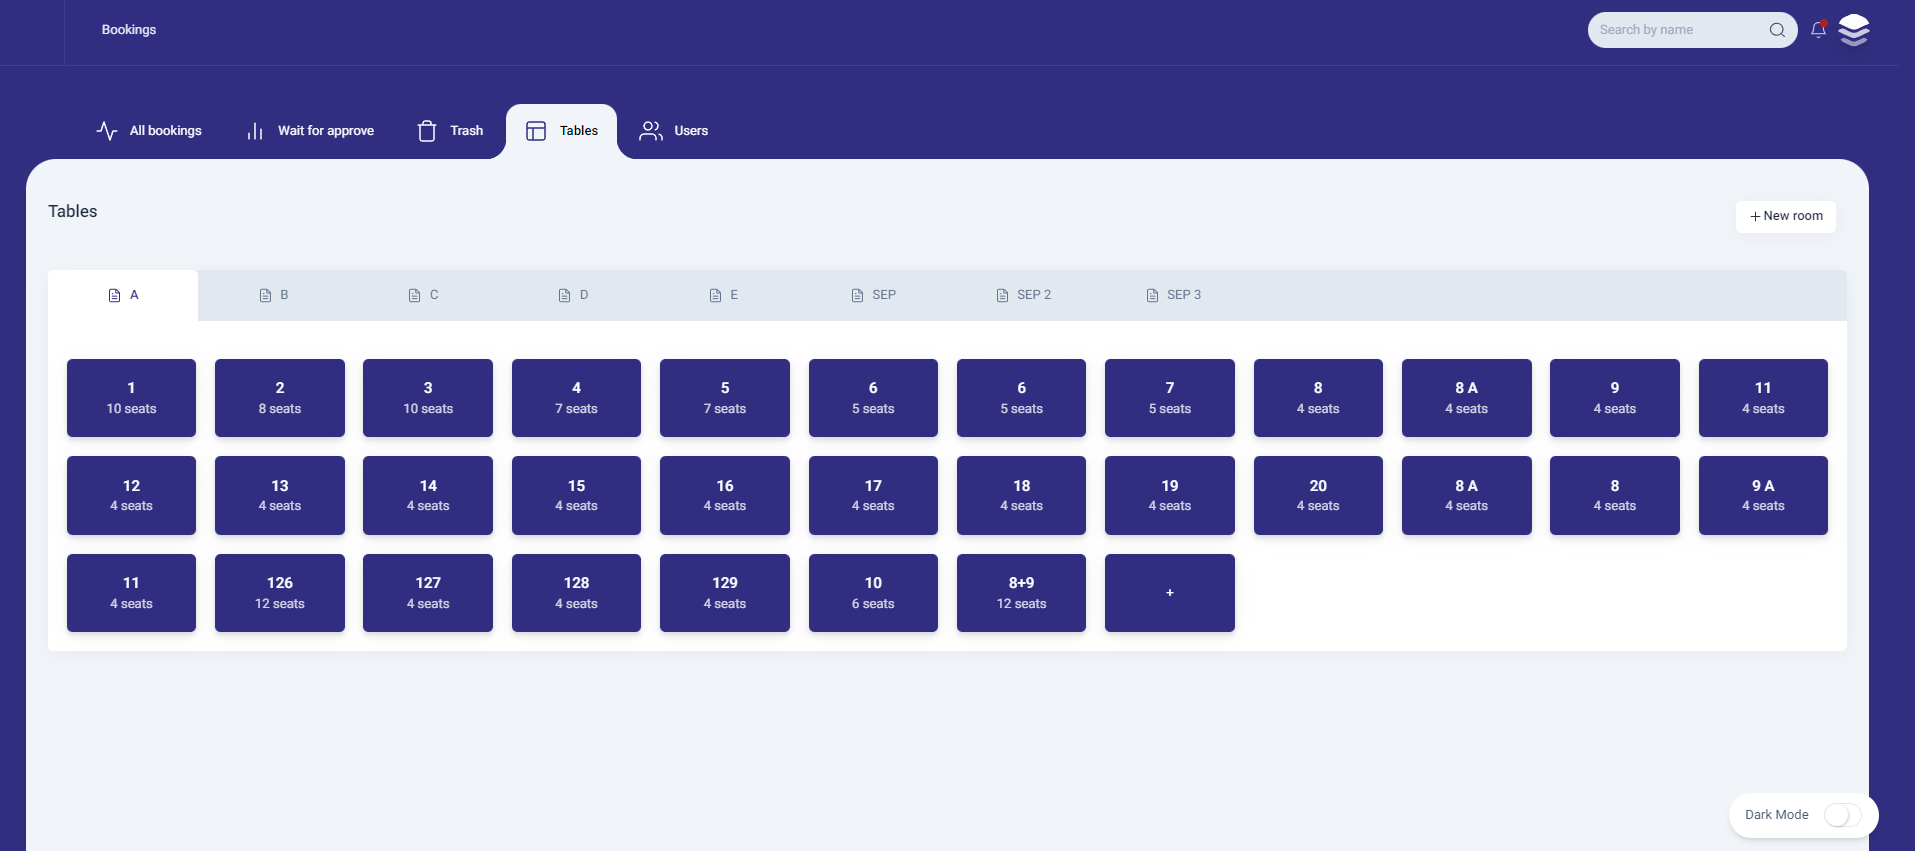Click the Bookings header link
Screen dimensions: 1915x851
click(x=129, y=30)
